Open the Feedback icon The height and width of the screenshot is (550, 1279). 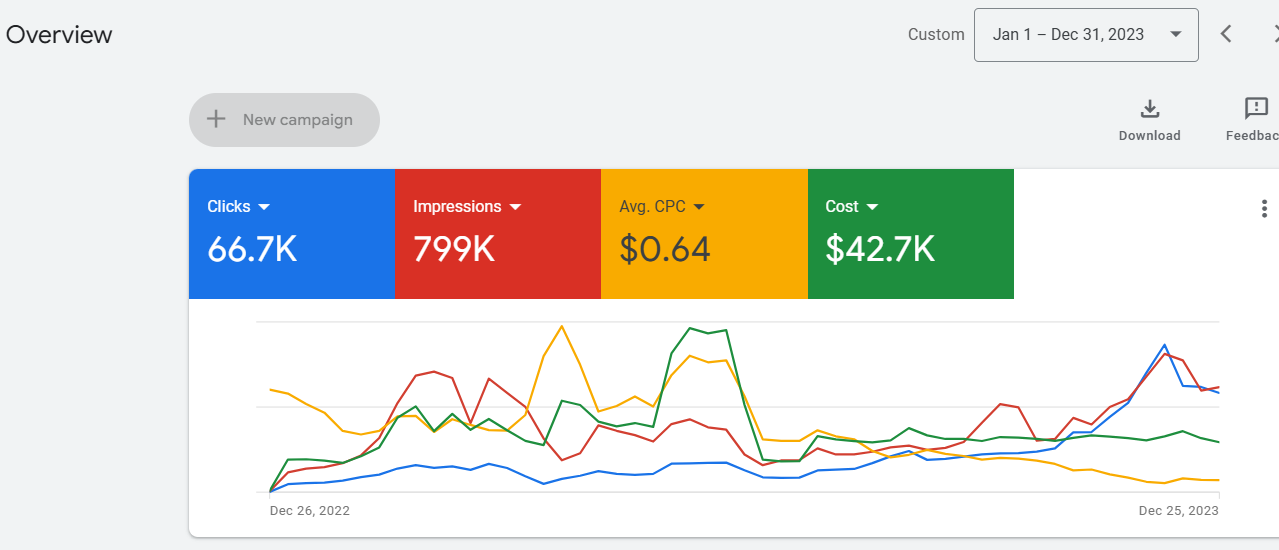click(1256, 109)
